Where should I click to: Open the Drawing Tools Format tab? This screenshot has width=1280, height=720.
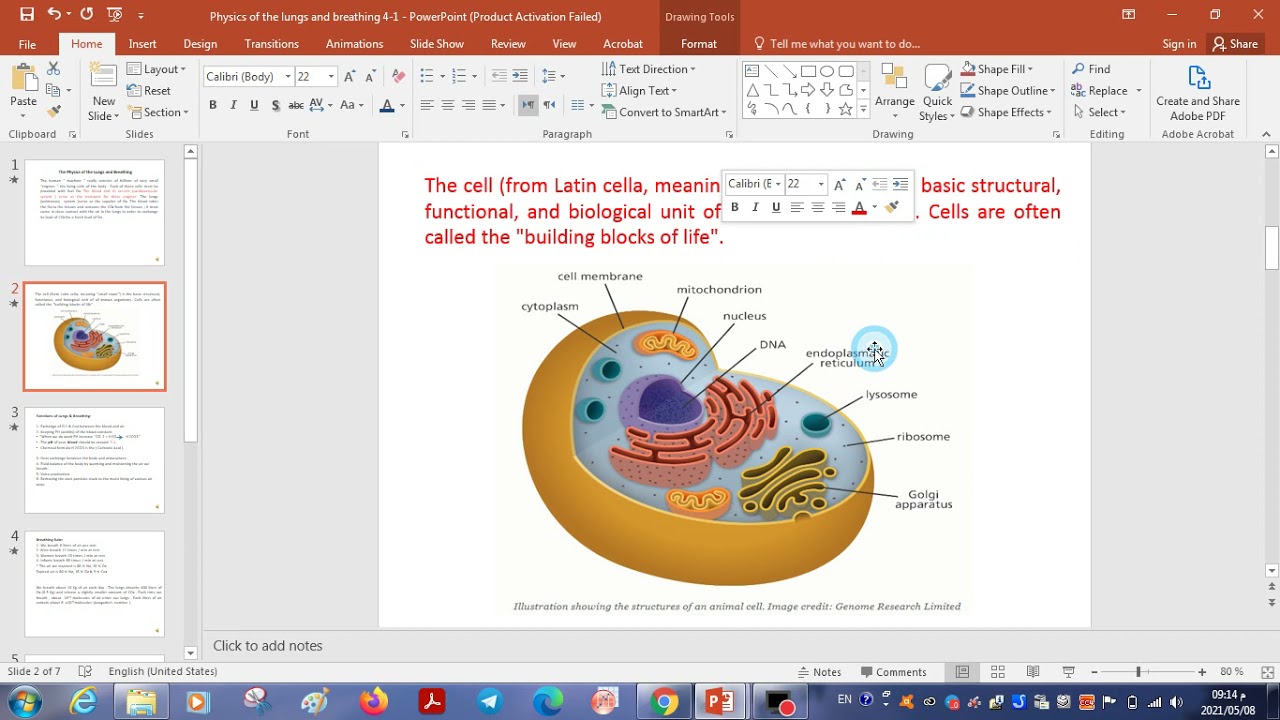click(x=698, y=44)
